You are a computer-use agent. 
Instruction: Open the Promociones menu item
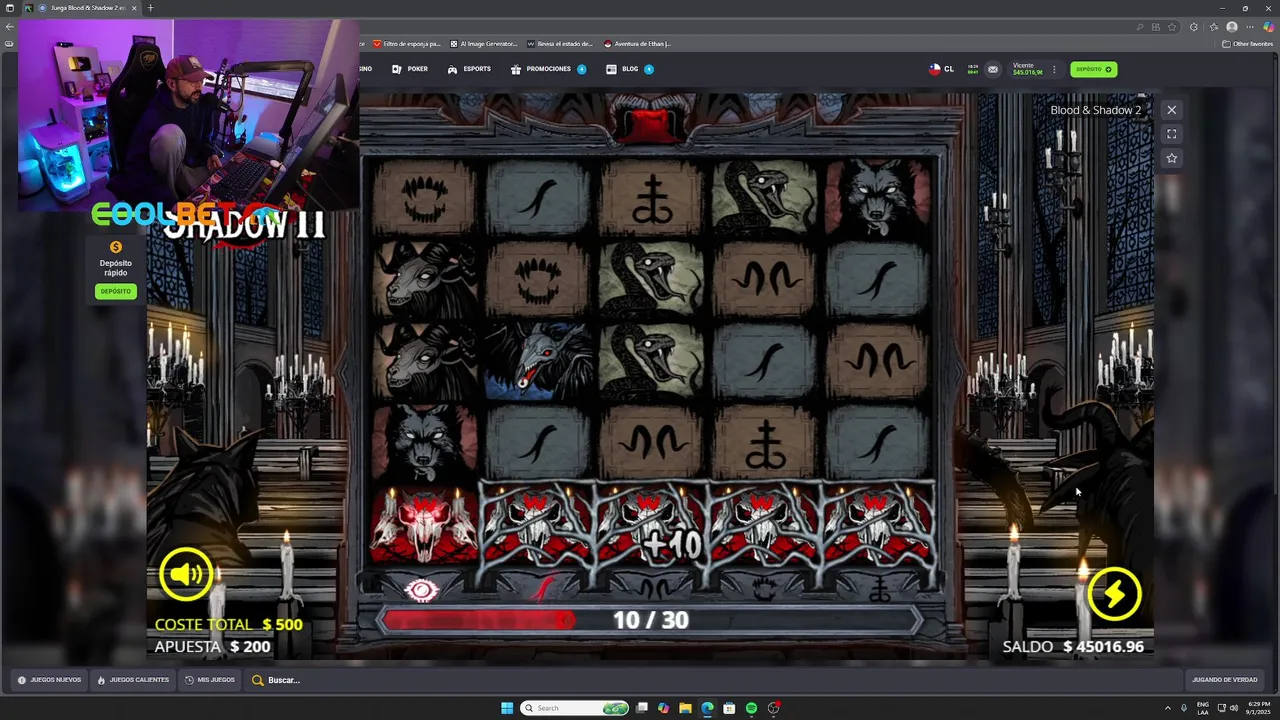(x=548, y=69)
